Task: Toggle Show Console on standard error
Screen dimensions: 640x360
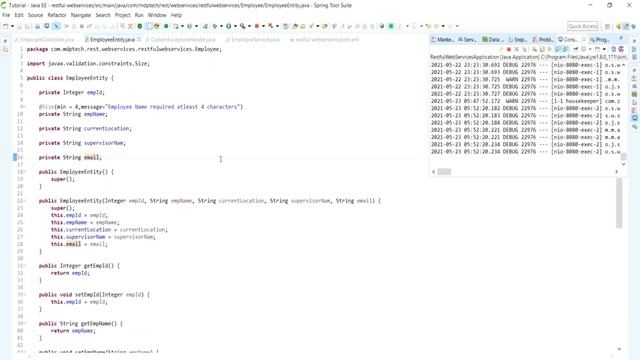Action: (x=566, y=49)
